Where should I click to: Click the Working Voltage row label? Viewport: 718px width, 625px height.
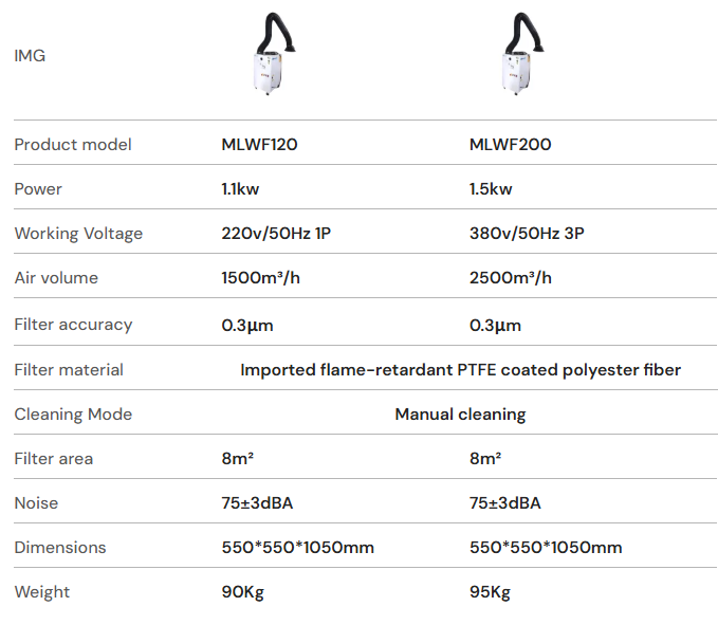[78, 234]
